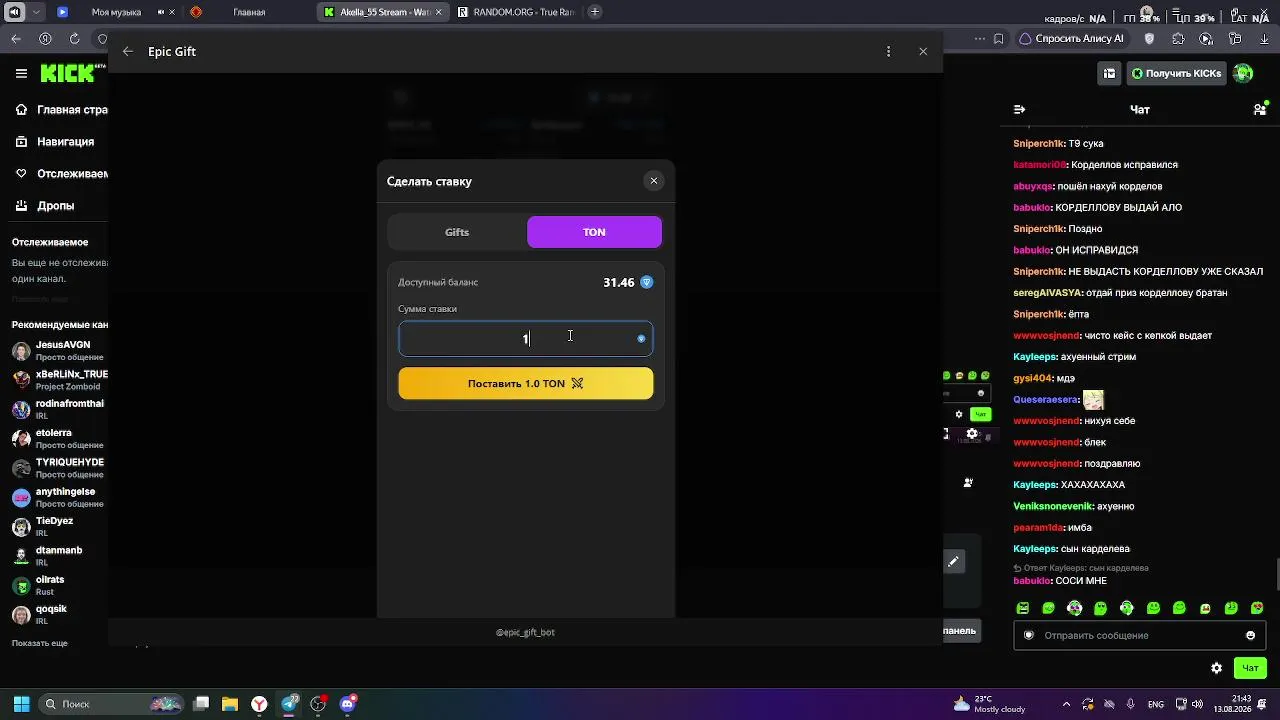
Task: Open xBeRLINx_TRUE recommended channel
Action: click(x=58, y=380)
